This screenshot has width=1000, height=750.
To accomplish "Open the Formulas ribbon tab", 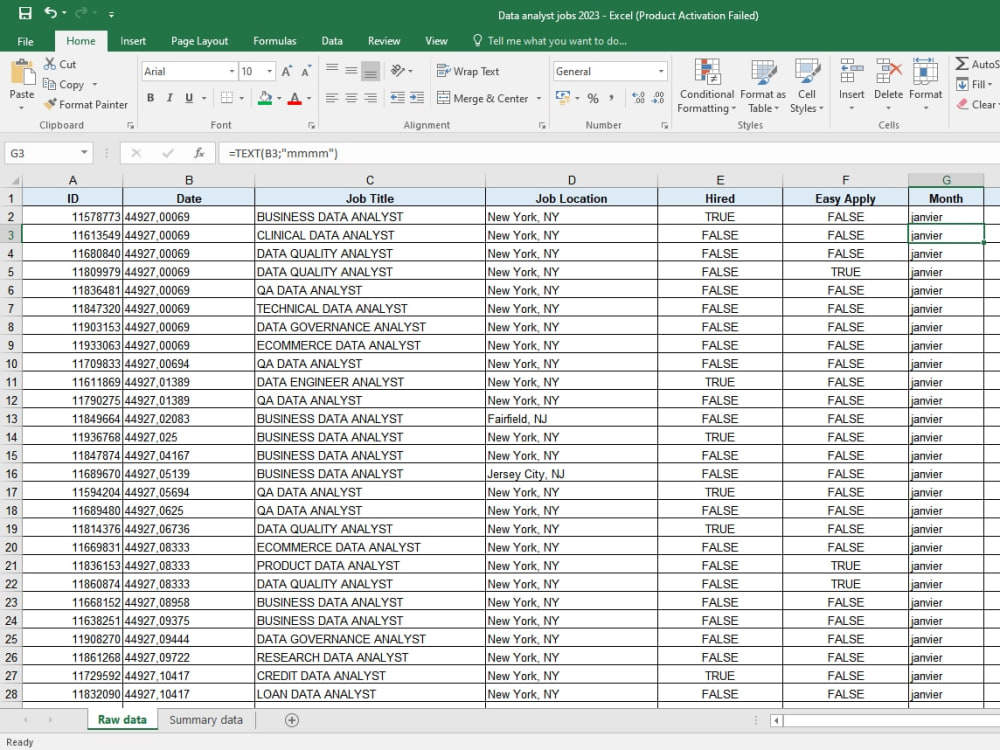I will pos(275,41).
